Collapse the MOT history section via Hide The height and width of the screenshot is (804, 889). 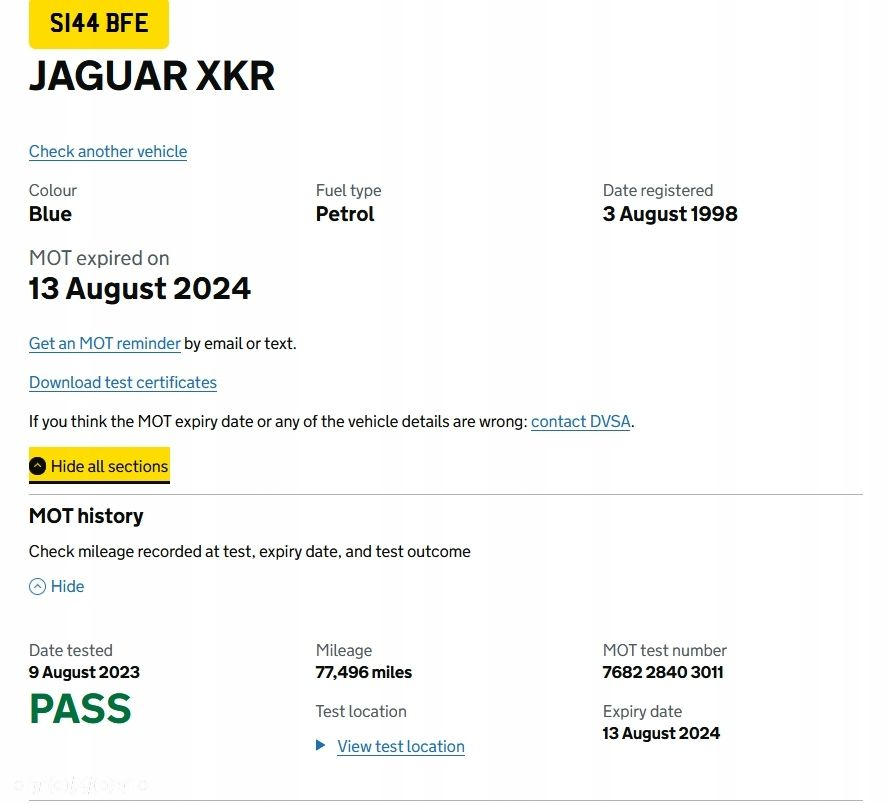pos(57,586)
